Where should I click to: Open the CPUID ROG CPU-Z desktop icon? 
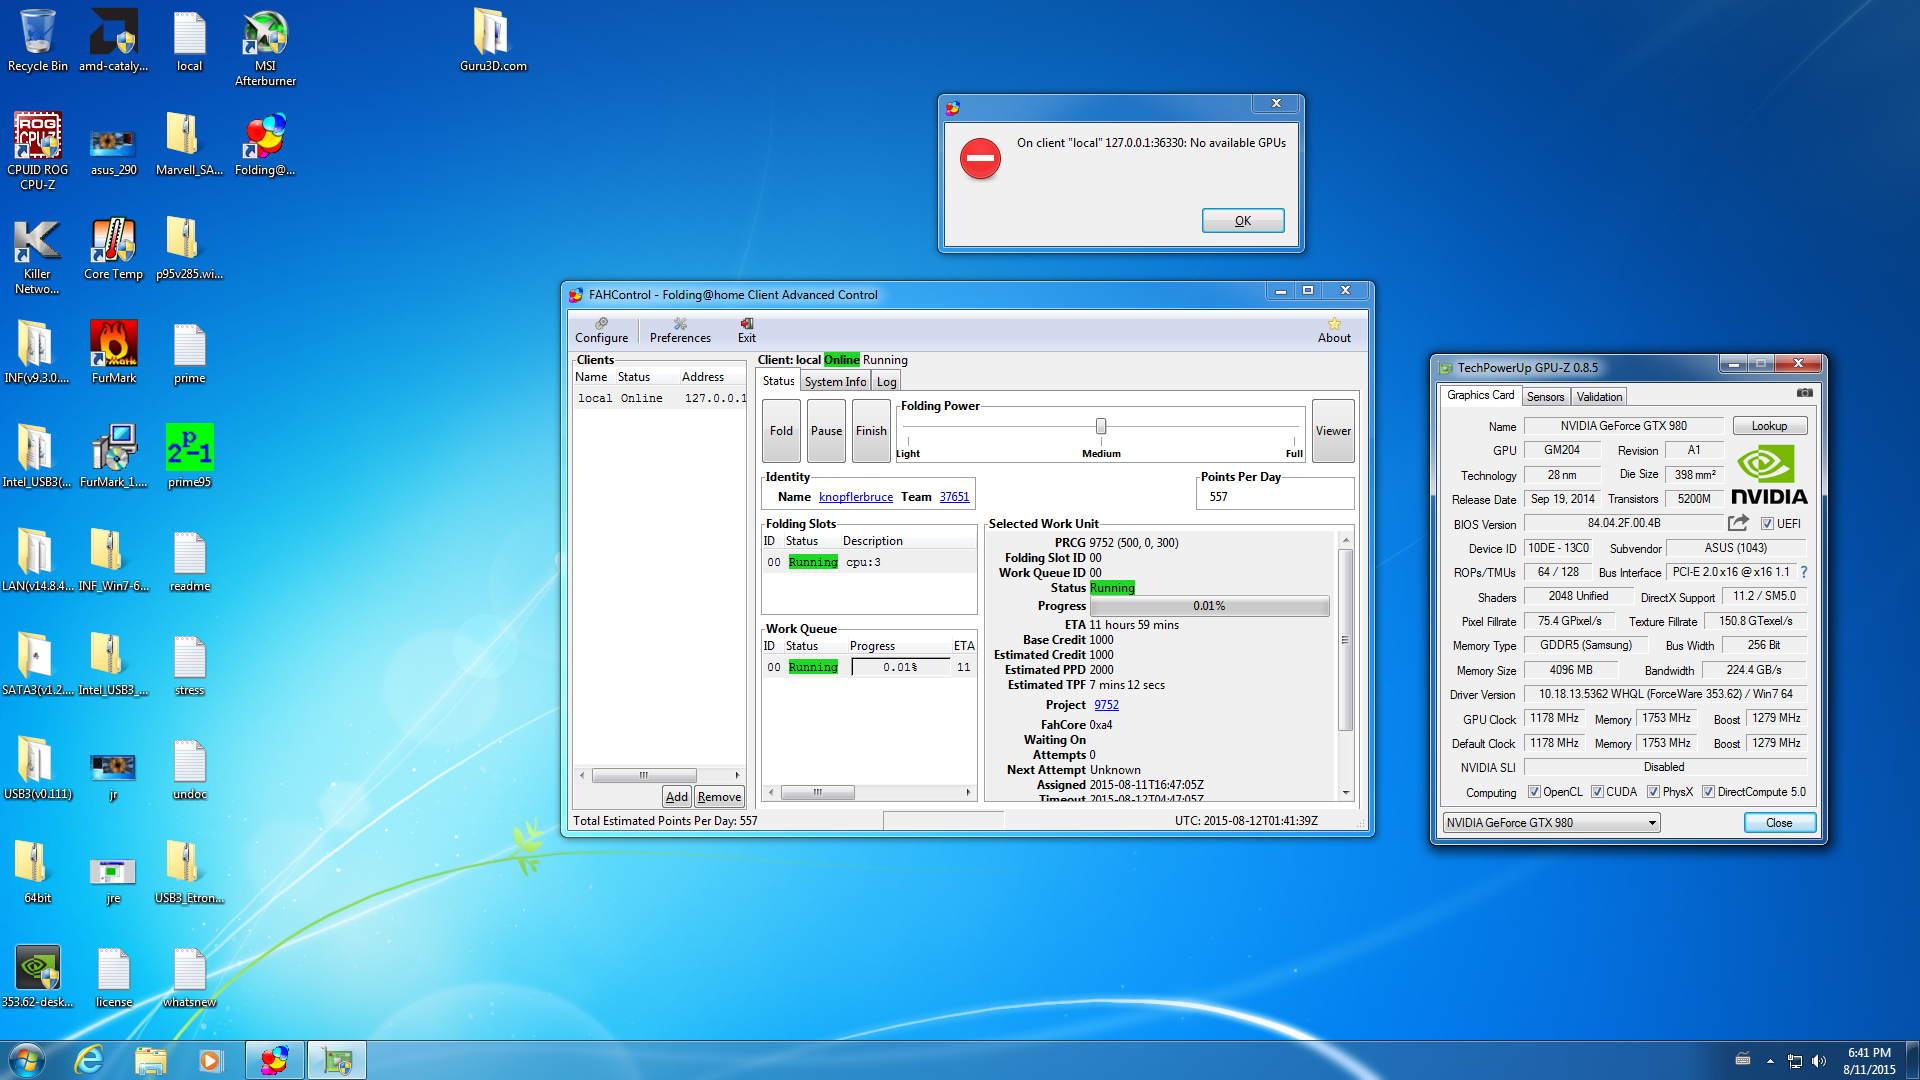click(38, 152)
